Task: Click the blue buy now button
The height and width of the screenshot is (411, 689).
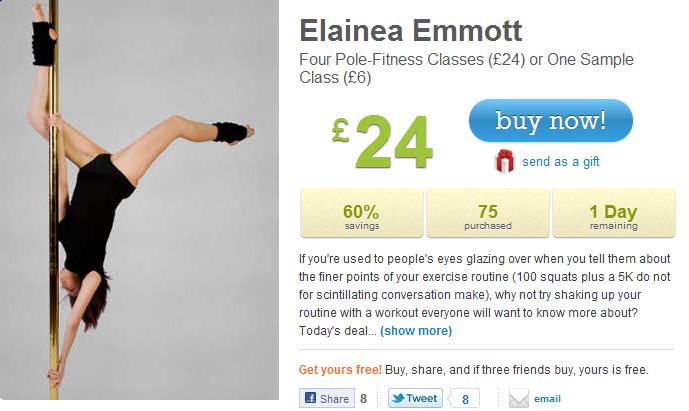Action: point(550,122)
